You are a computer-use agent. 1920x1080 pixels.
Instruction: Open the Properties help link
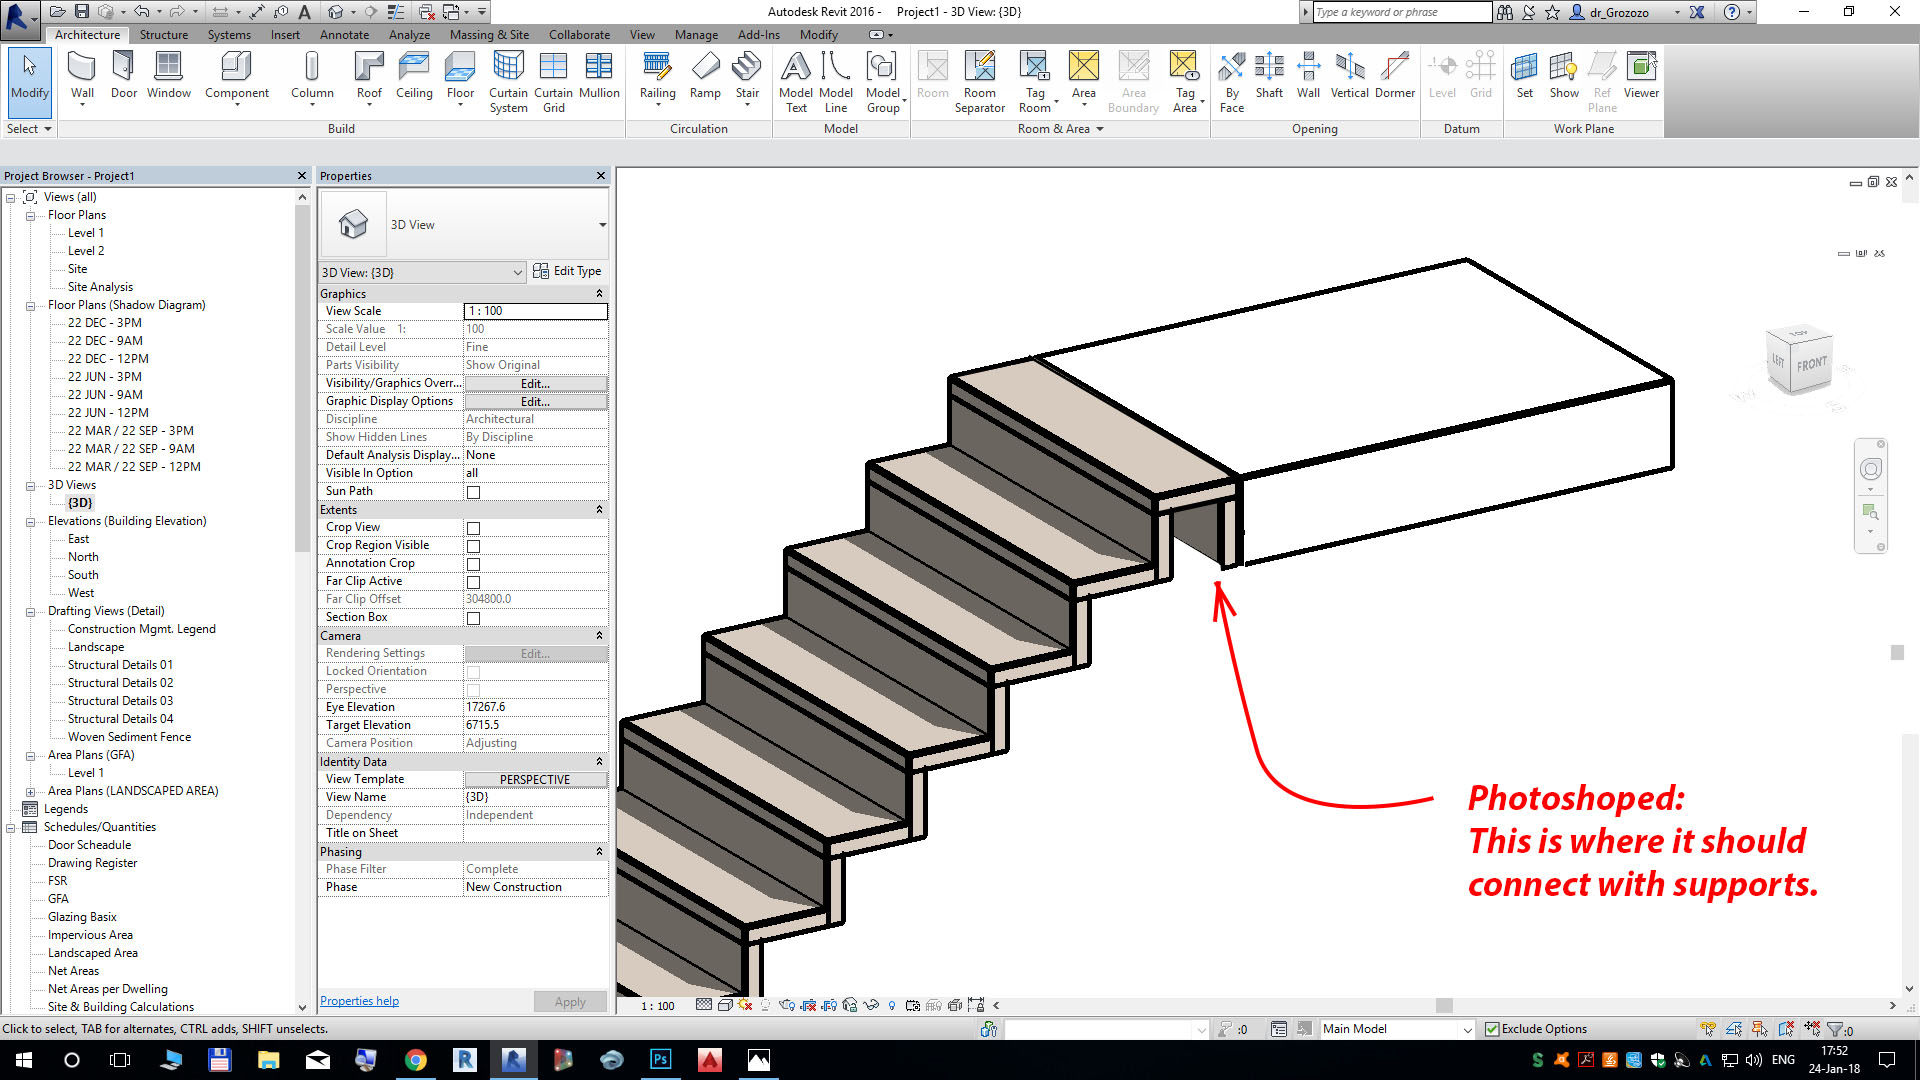[359, 1000]
